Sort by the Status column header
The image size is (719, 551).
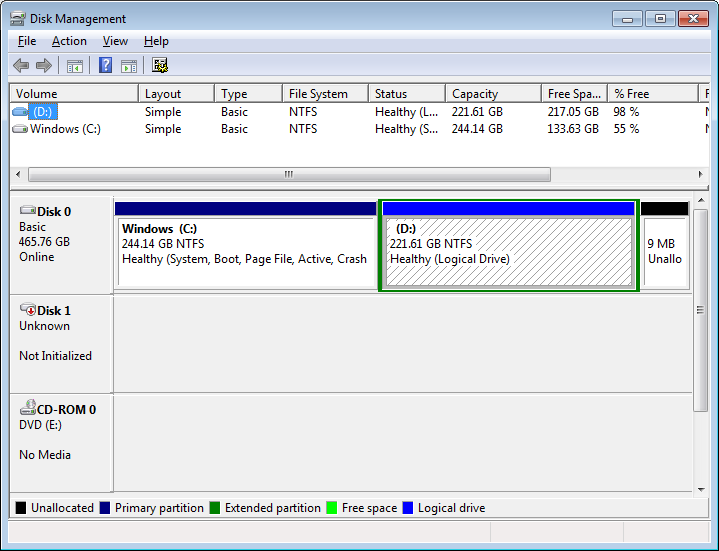tap(407, 94)
